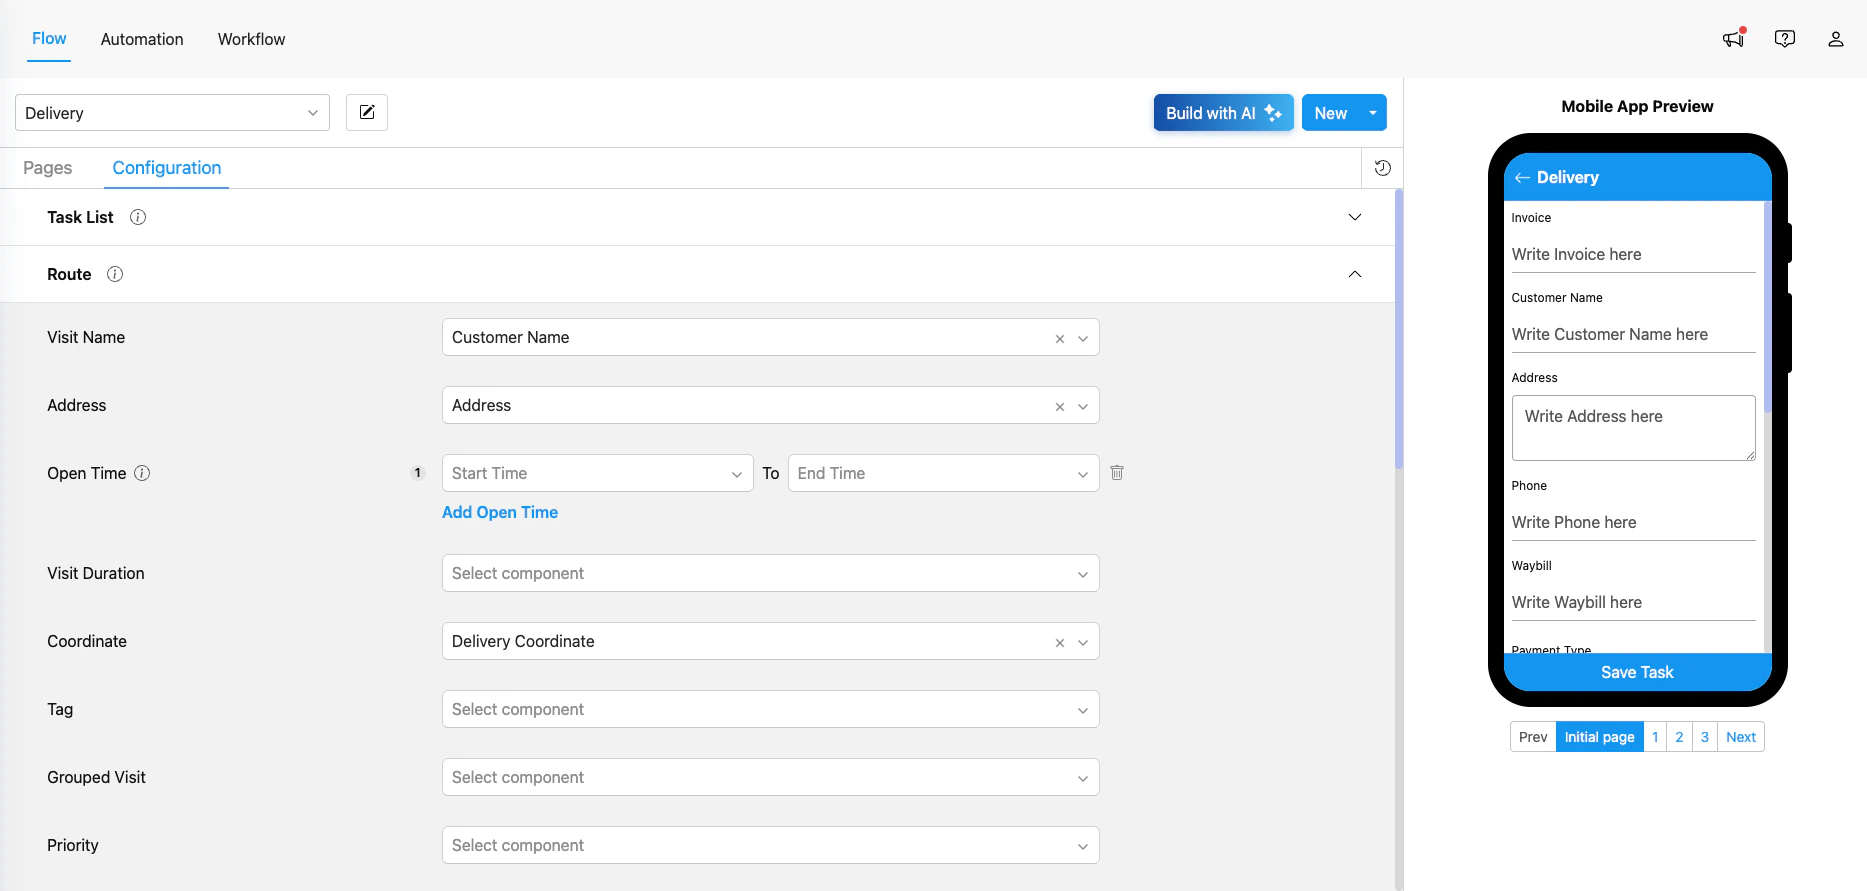Switch to the Flow tab
Image resolution: width=1867 pixels, height=891 pixels.
[49, 39]
